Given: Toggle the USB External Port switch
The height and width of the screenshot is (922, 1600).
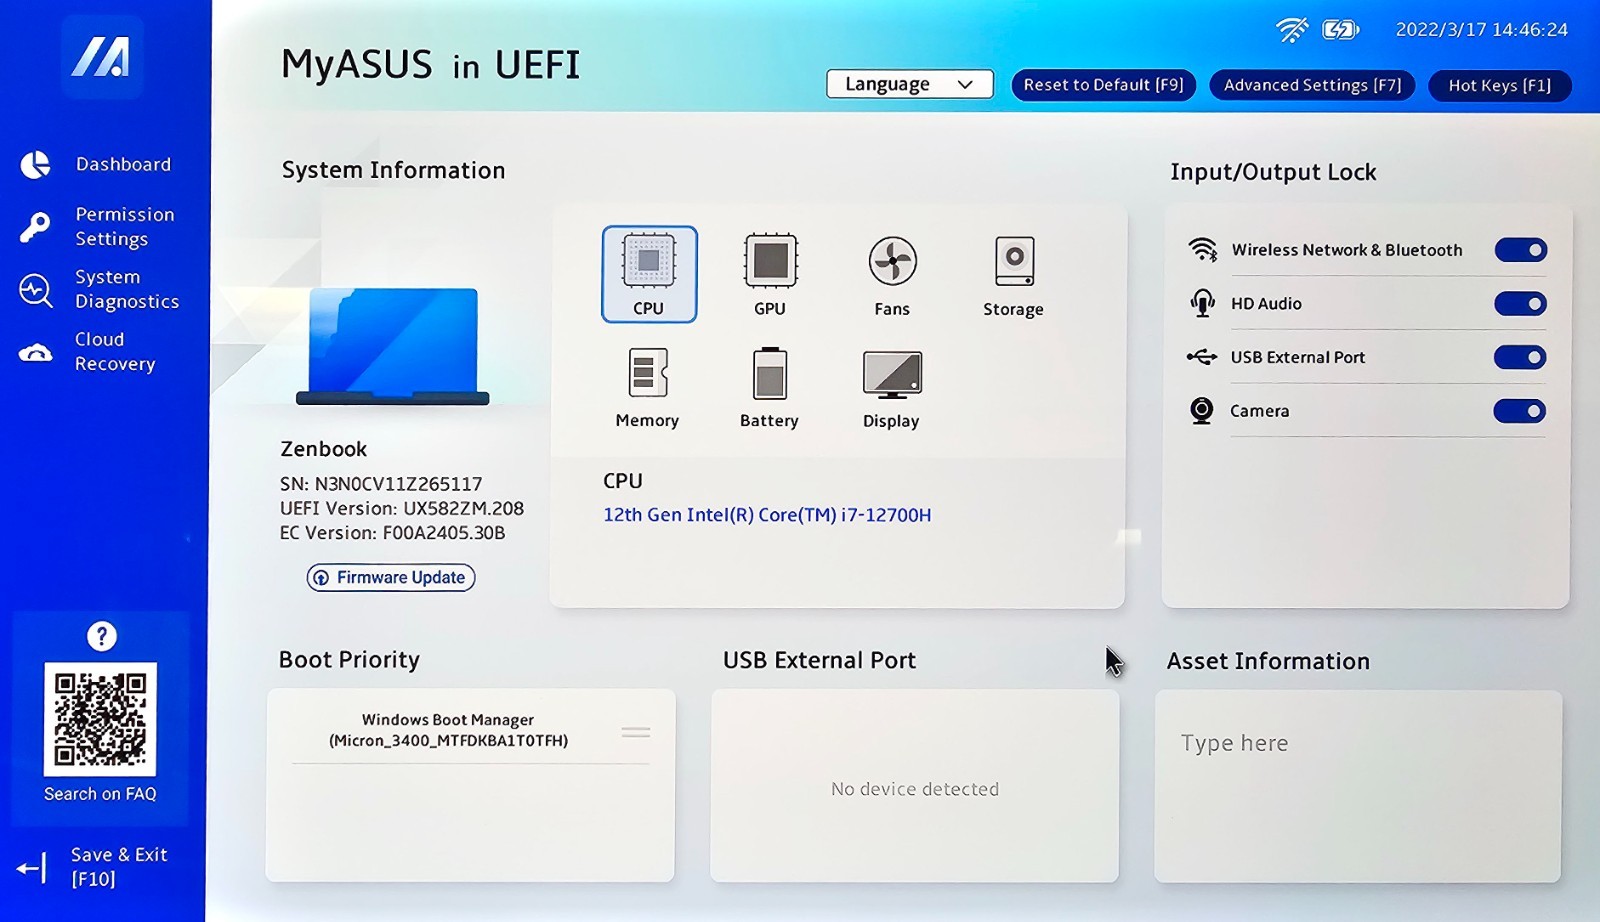Looking at the screenshot, I should (x=1520, y=357).
